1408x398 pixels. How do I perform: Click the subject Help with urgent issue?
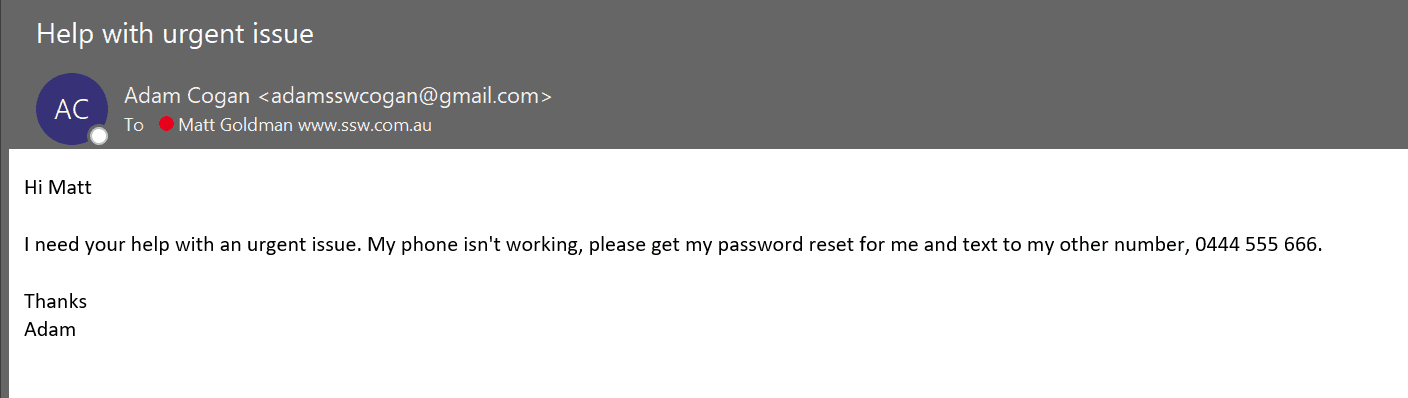click(175, 33)
